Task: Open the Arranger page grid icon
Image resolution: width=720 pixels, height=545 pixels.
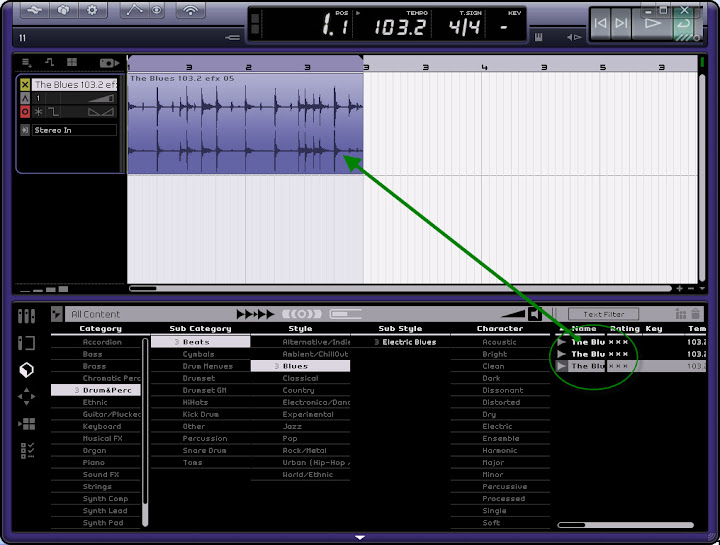Action: (x=27, y=423)
